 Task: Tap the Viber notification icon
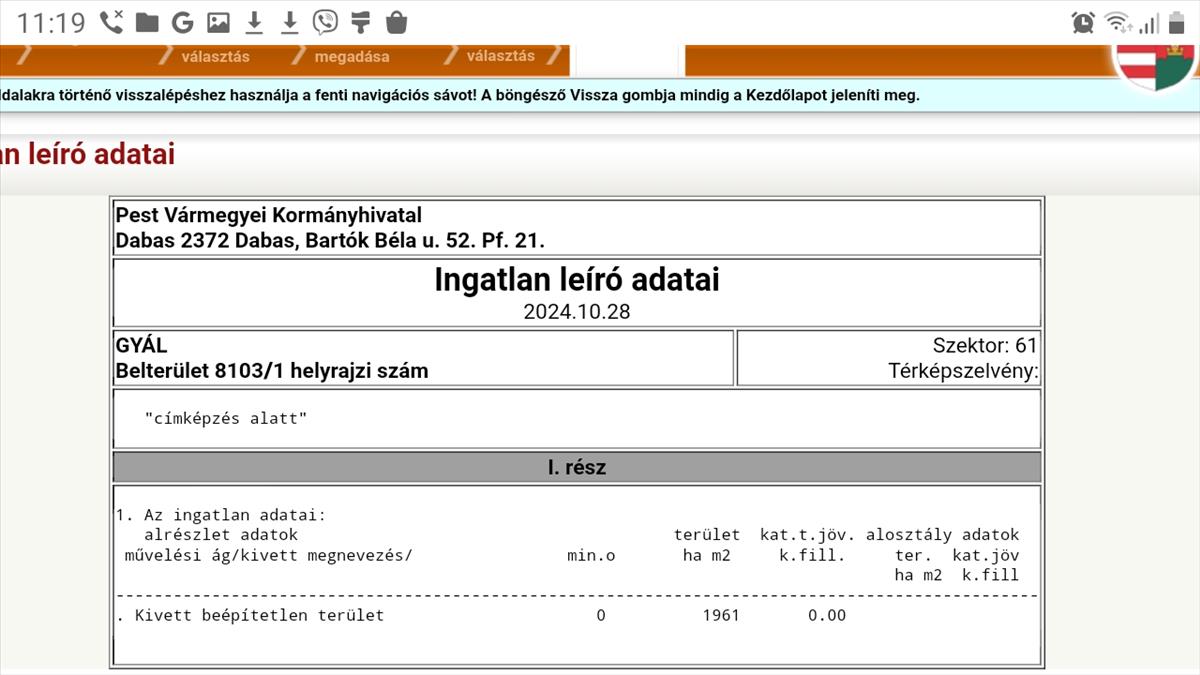[325, 22]
